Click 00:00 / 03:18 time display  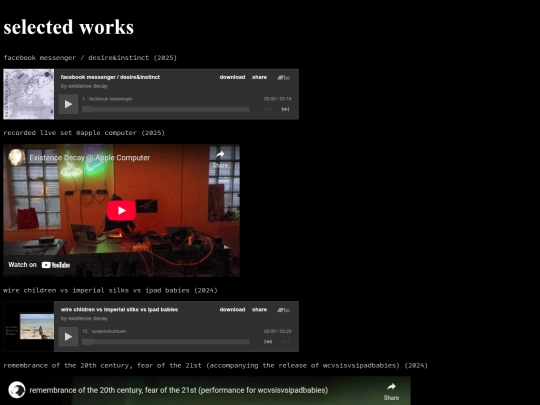(278, 99)
